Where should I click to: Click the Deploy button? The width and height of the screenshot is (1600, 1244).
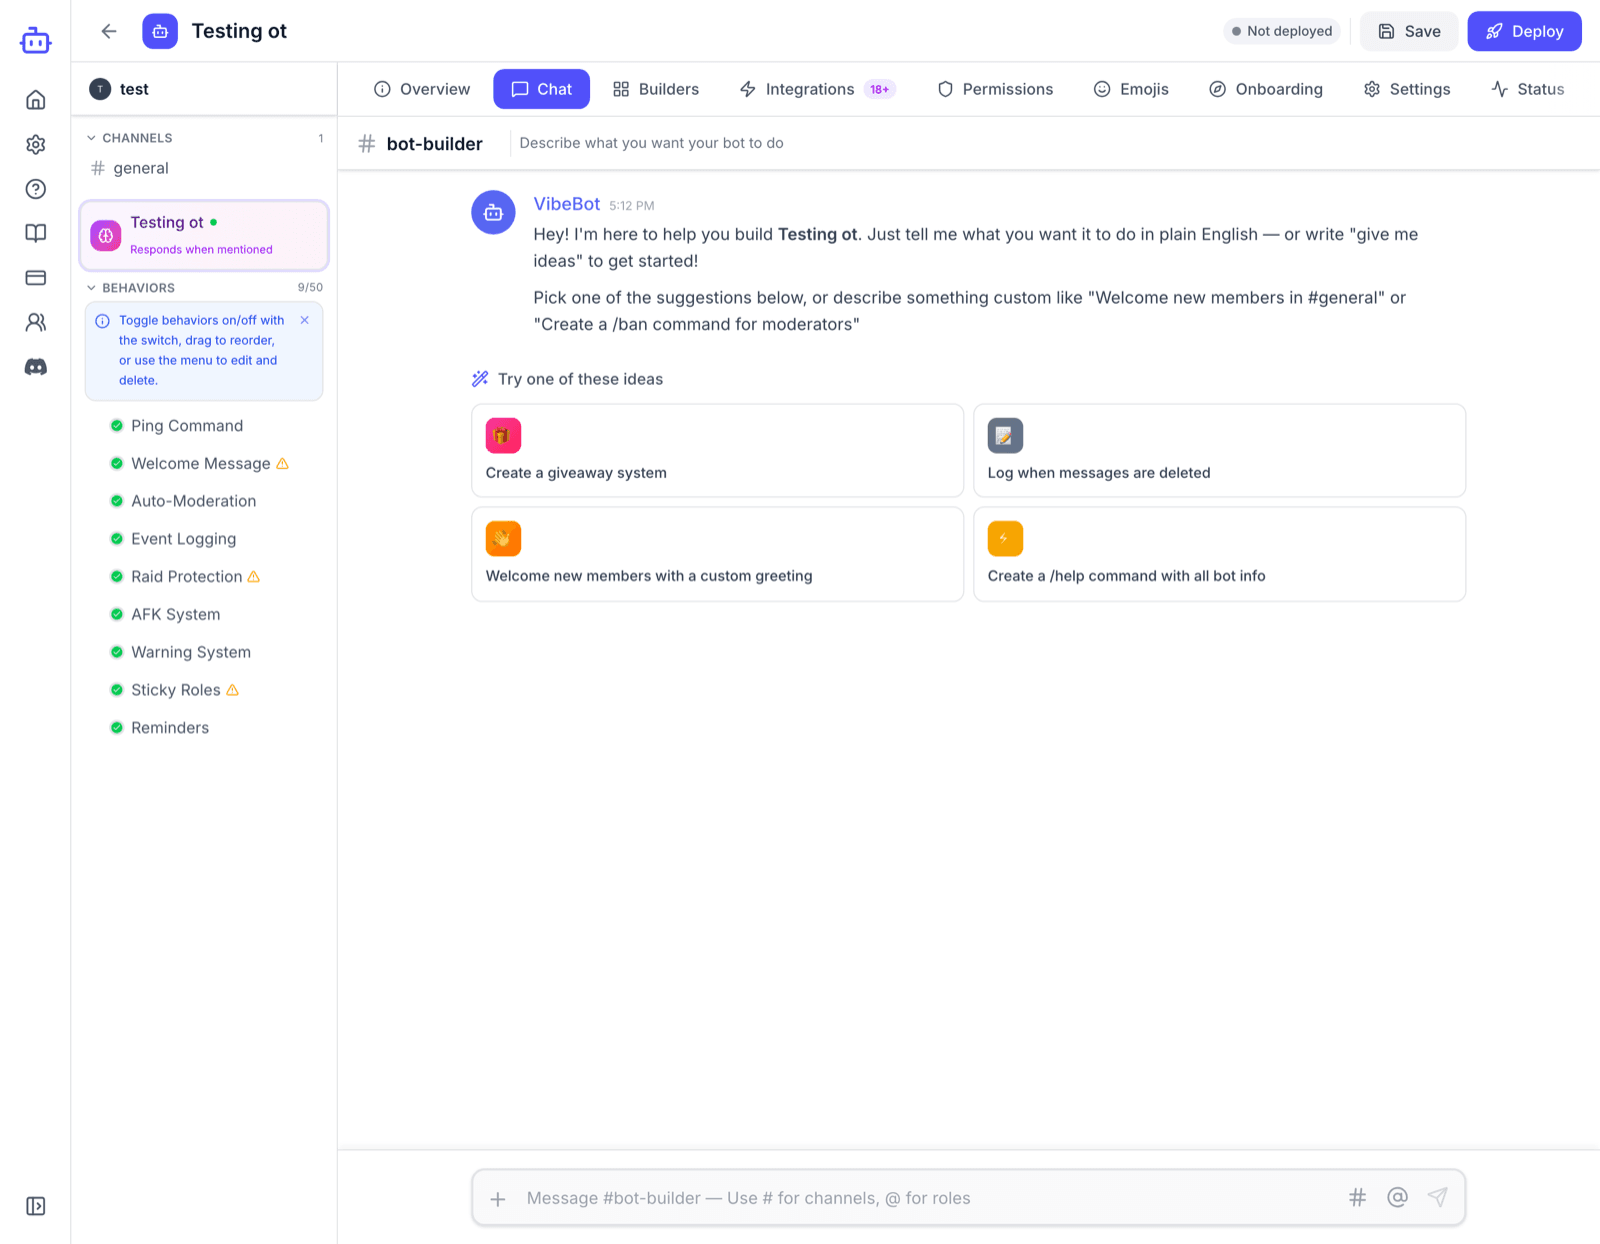(1524, 31)
